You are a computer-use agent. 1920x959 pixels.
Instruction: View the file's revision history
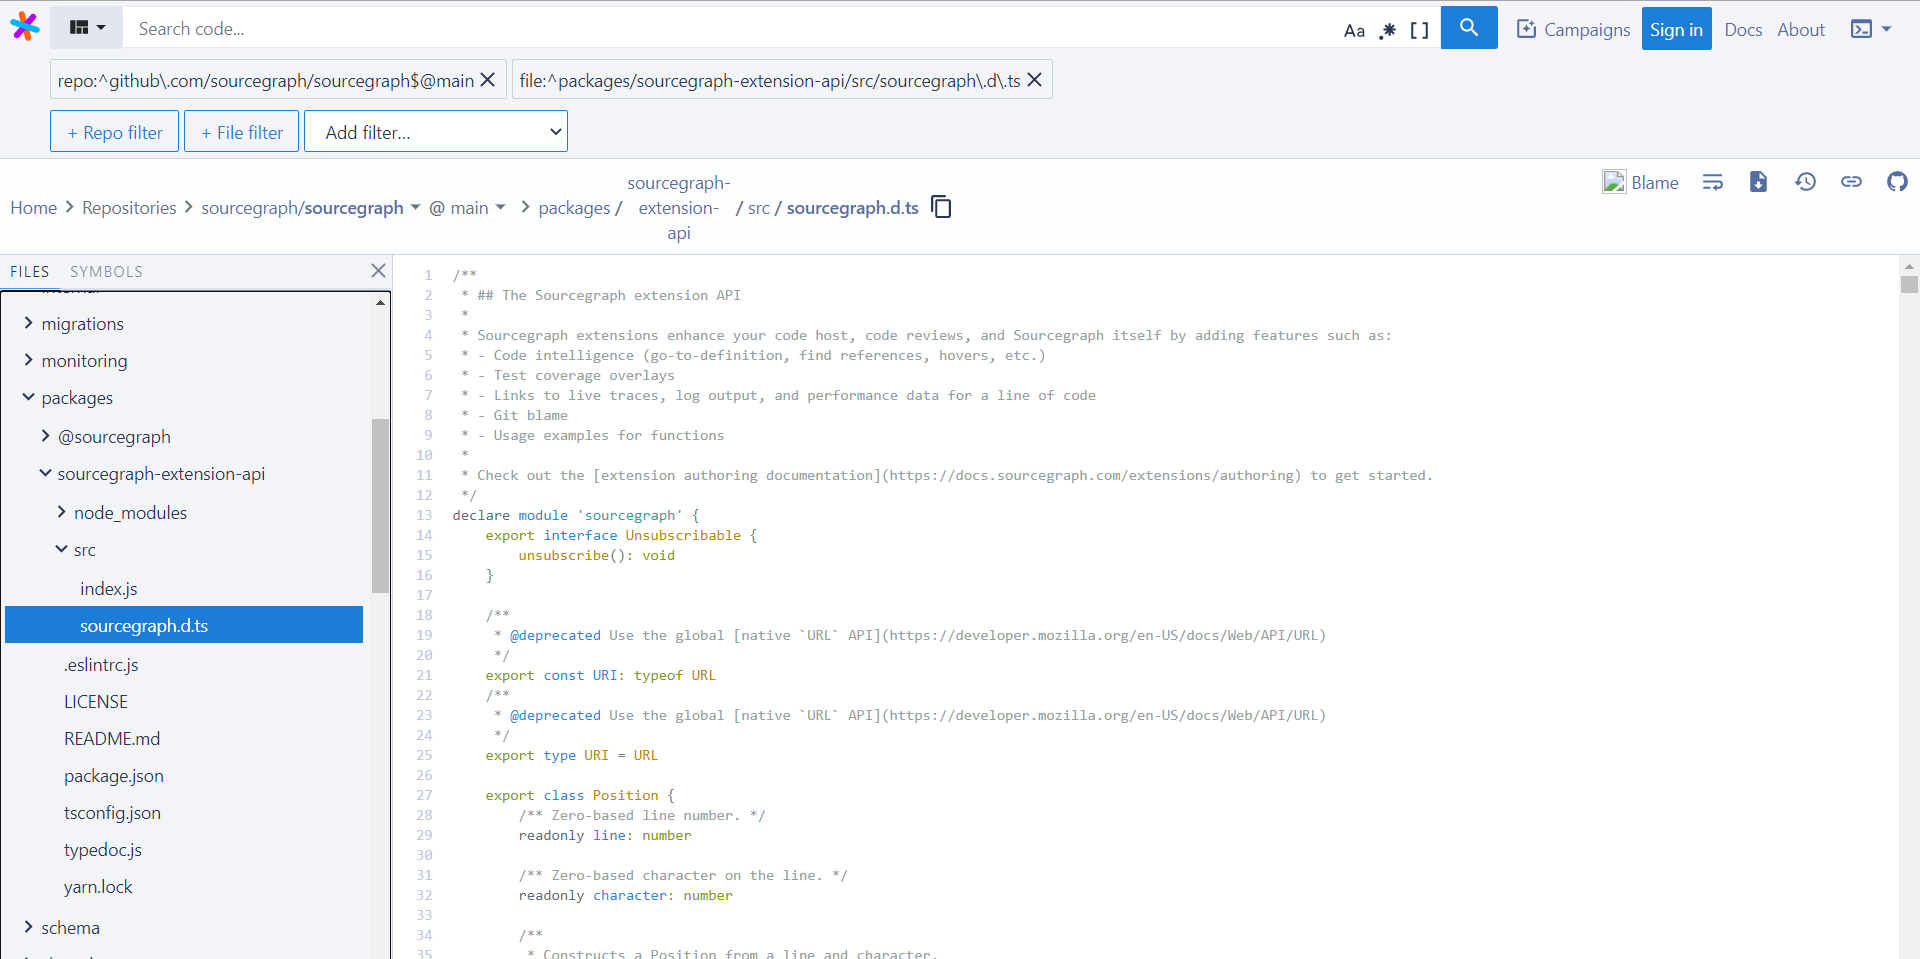point(1806,182)
